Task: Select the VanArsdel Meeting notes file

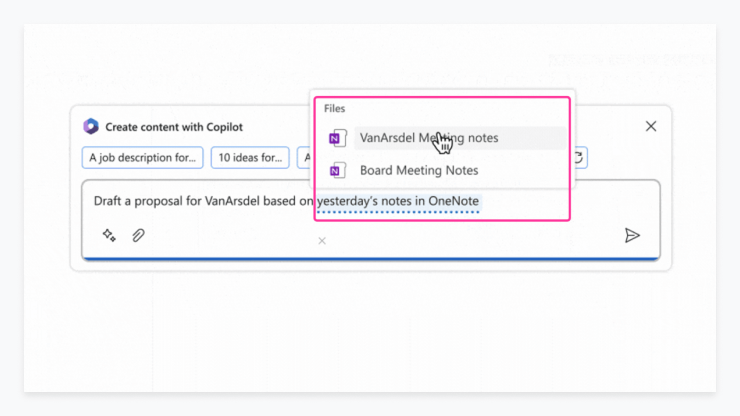Action: [x=460, y=138]
